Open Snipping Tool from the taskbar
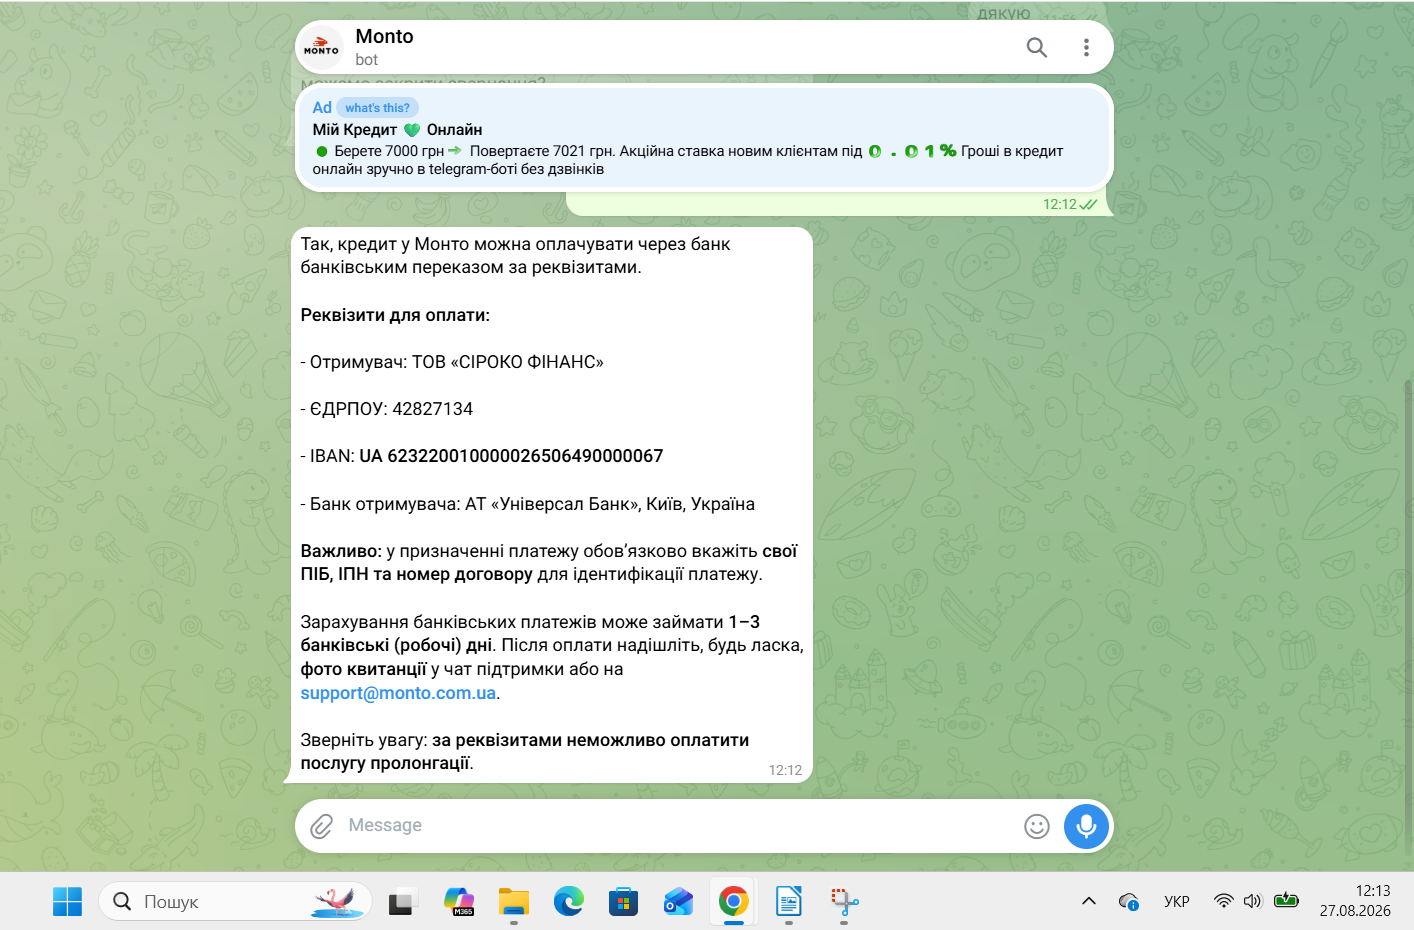The height and width of the screenshot is (930, 1414). [844, 902]
